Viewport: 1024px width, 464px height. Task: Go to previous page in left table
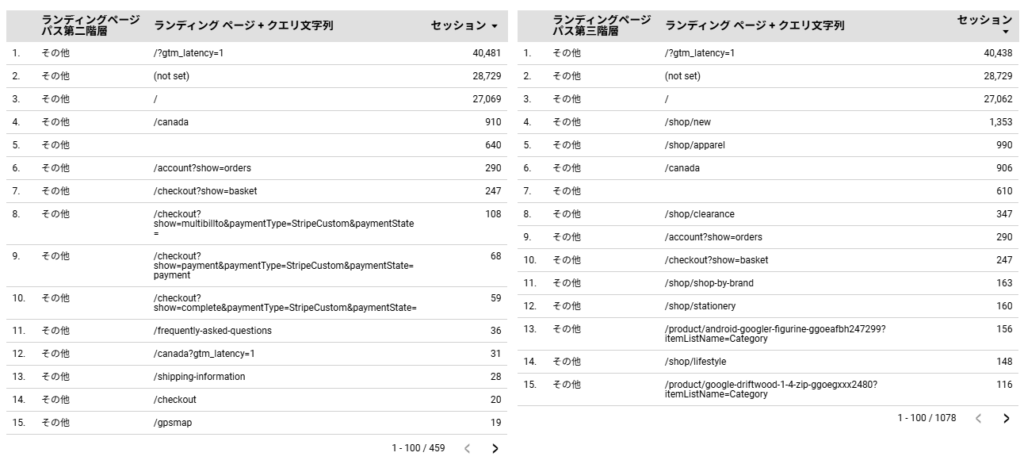(466, 448)
